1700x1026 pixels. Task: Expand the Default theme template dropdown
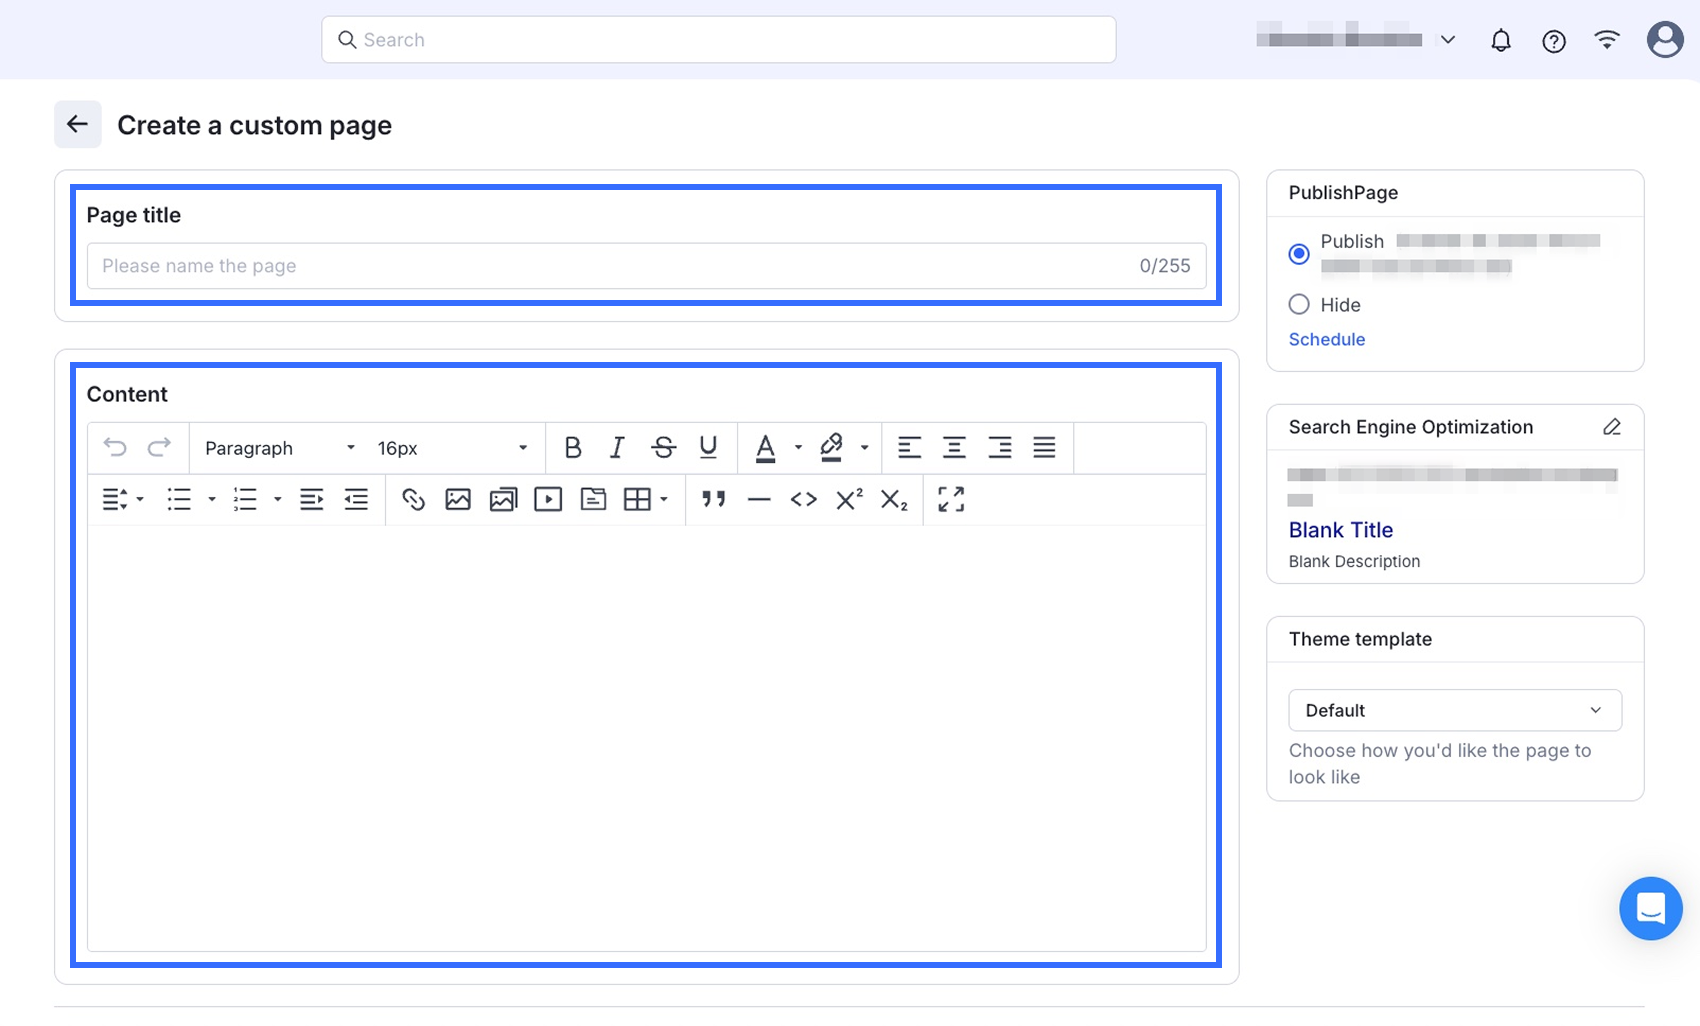[x=1454, y=710]
